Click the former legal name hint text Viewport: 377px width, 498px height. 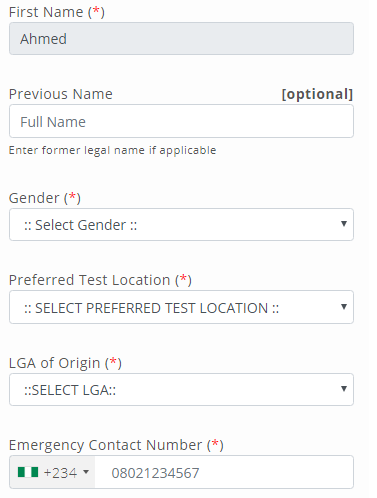tap(113, 150)
